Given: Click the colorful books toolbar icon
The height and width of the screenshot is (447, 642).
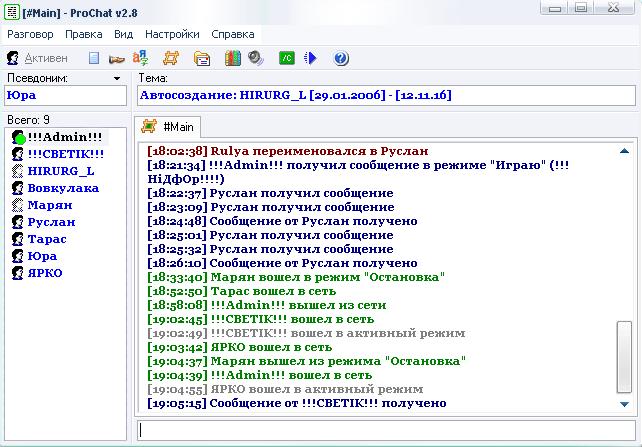Looking at the screenshot, I should 232,58.
